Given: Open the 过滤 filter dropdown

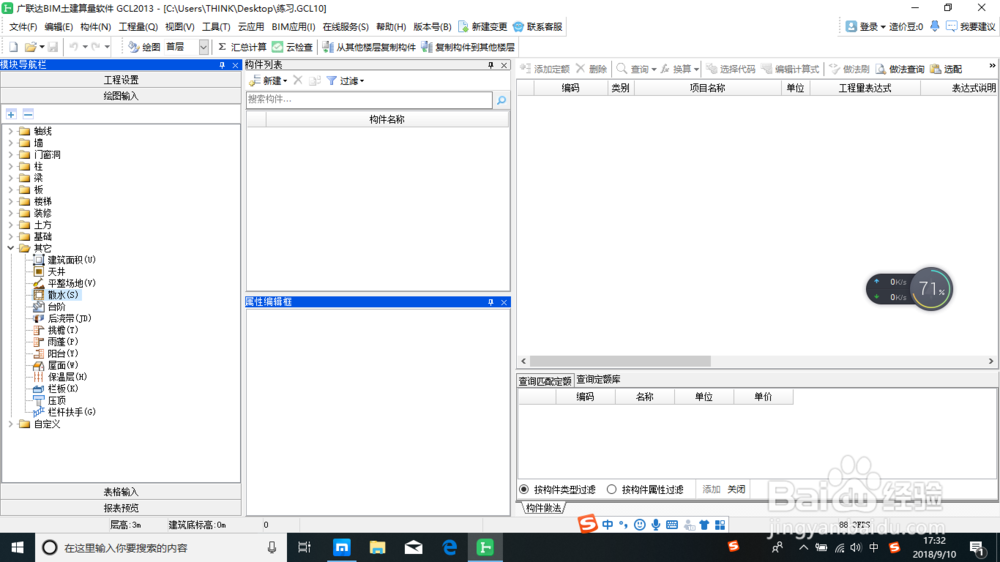Looking at the screenshot, I should (x=345, y=81).
